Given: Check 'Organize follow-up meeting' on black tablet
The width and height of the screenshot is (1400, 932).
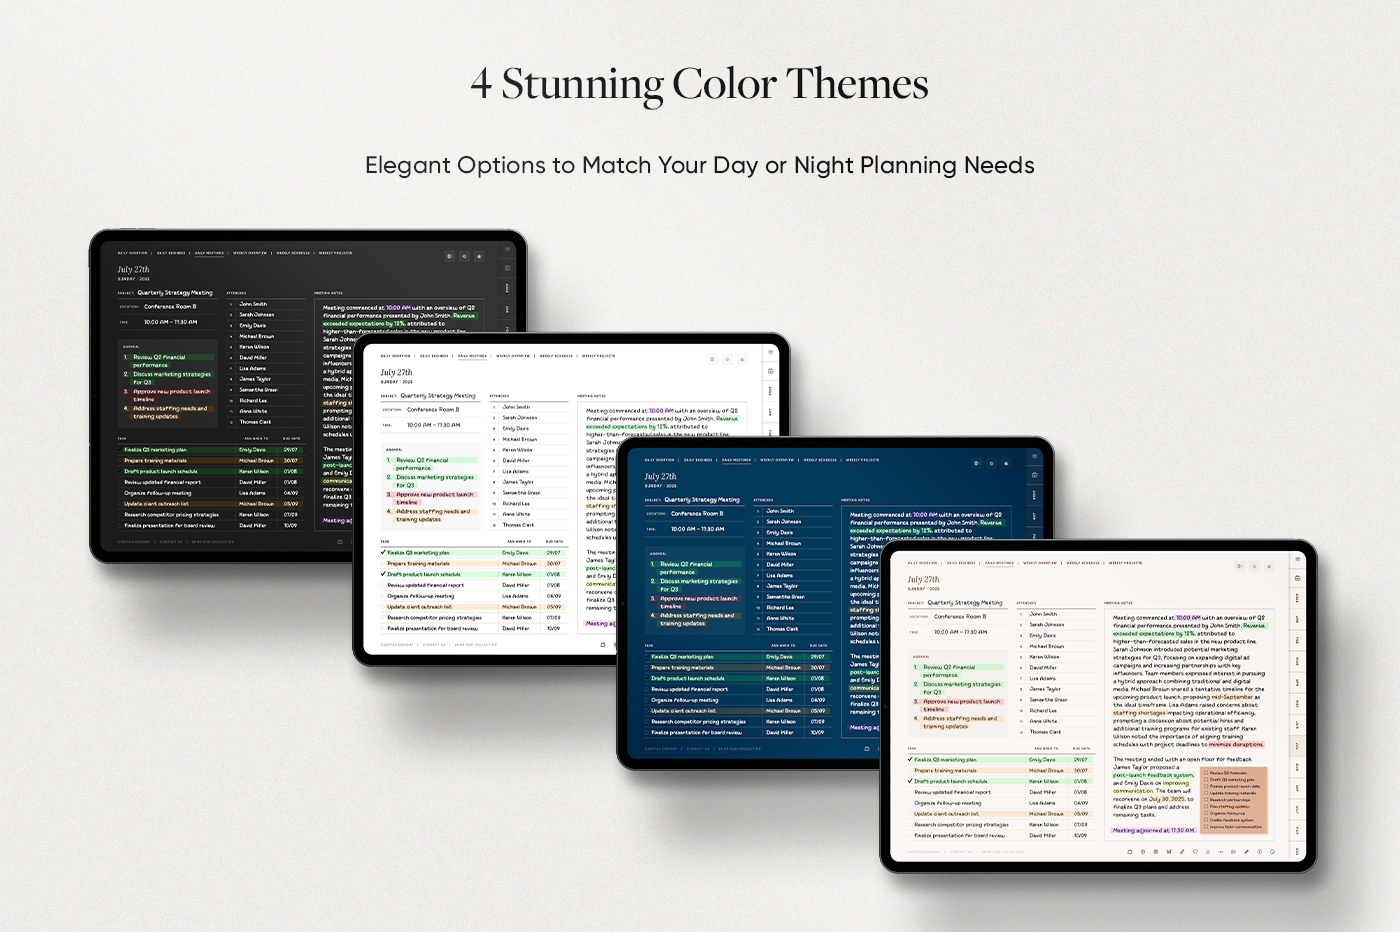Looking at the screenshot, I should [120, 493].
